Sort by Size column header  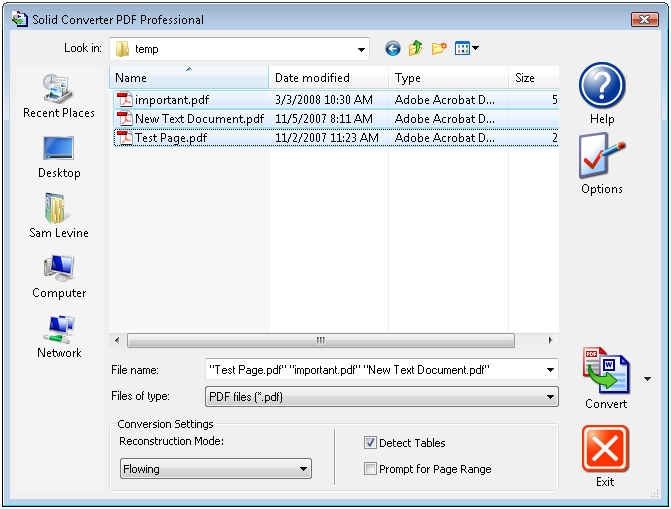click(534, 77)
